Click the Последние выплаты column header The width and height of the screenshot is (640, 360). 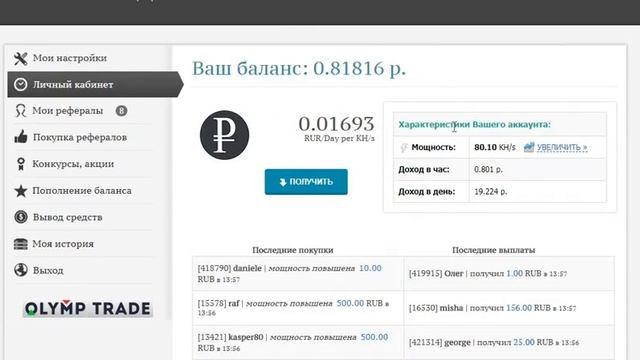[493, 250]
